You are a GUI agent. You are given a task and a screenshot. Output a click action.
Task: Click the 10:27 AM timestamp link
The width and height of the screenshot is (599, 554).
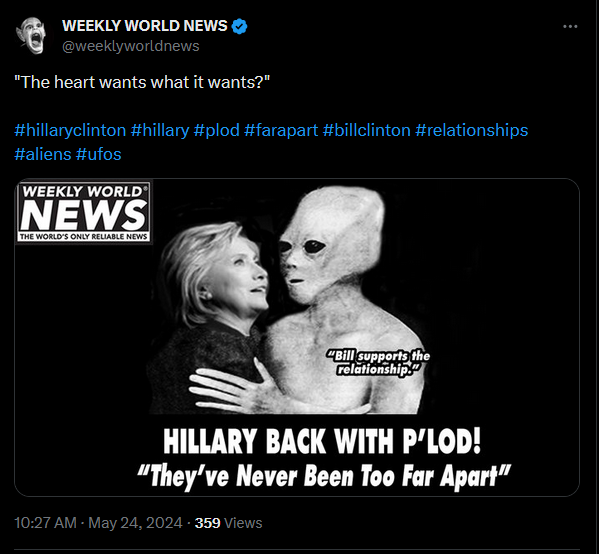(45, 523)
